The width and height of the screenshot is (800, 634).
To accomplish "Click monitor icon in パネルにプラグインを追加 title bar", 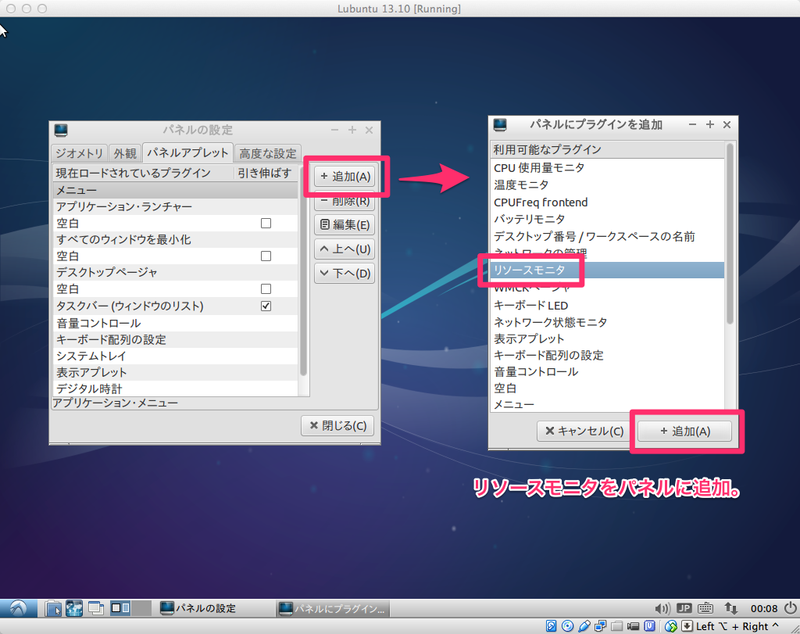I will 500,124.
